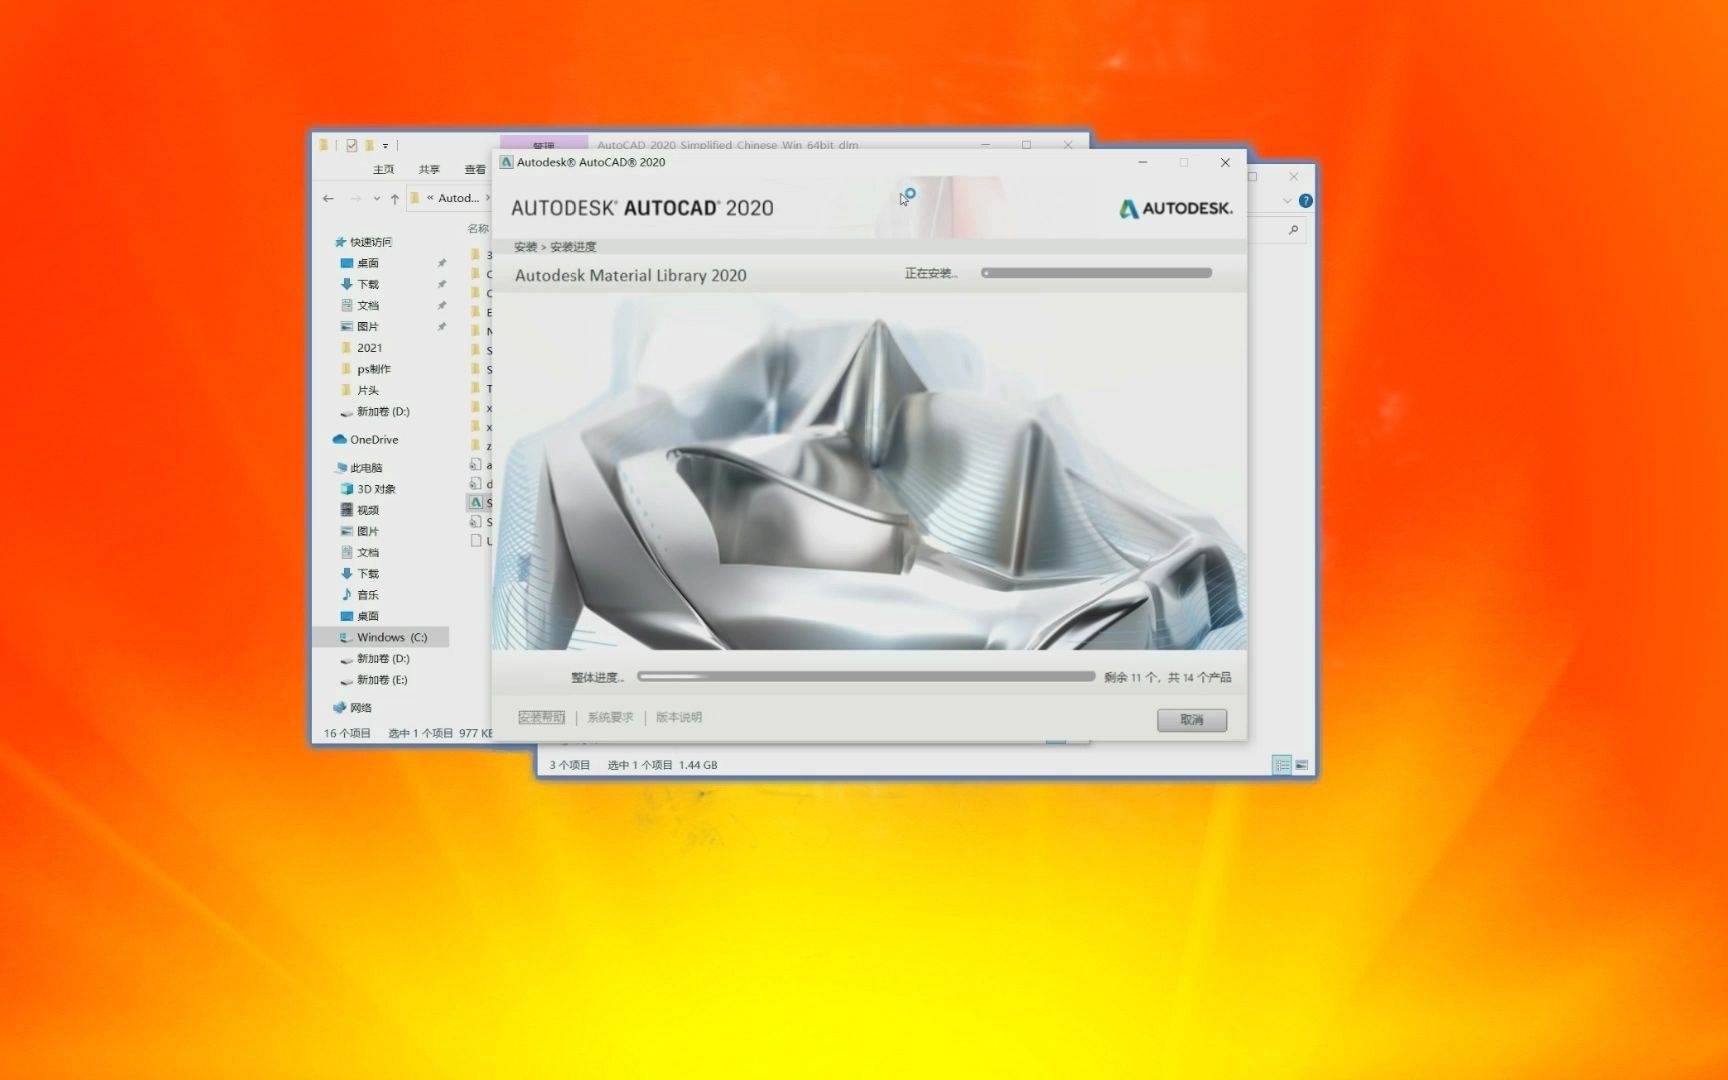
Task: Open the Customize Quick Access Toolbar dropdown
Action: coord(385,146)
